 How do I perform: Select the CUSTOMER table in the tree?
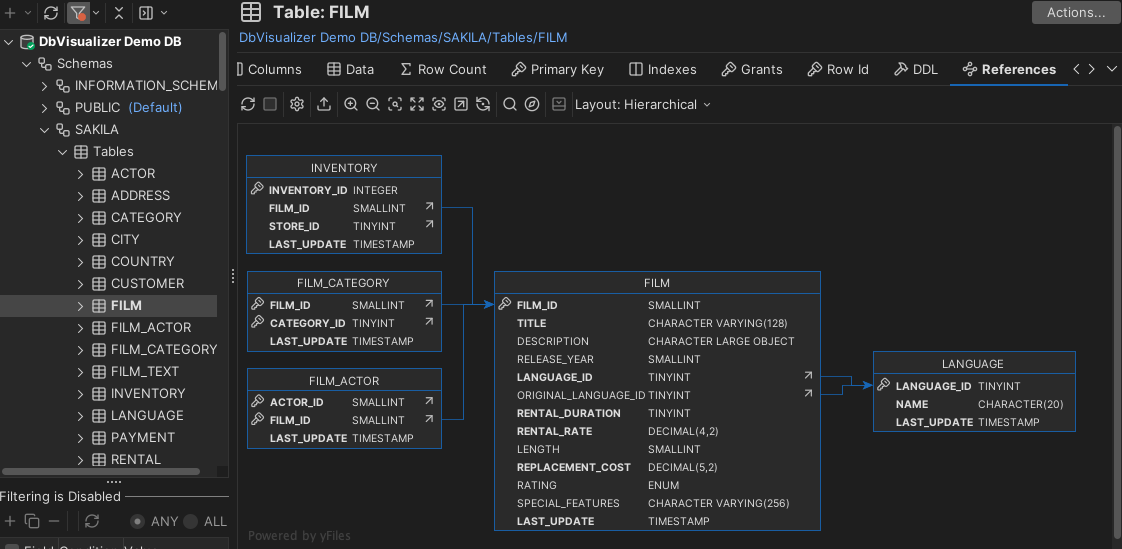[x=147, y=284]
